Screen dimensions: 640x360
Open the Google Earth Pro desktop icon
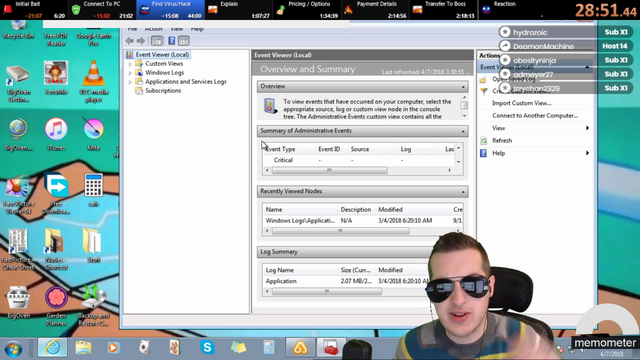(93, 33)
